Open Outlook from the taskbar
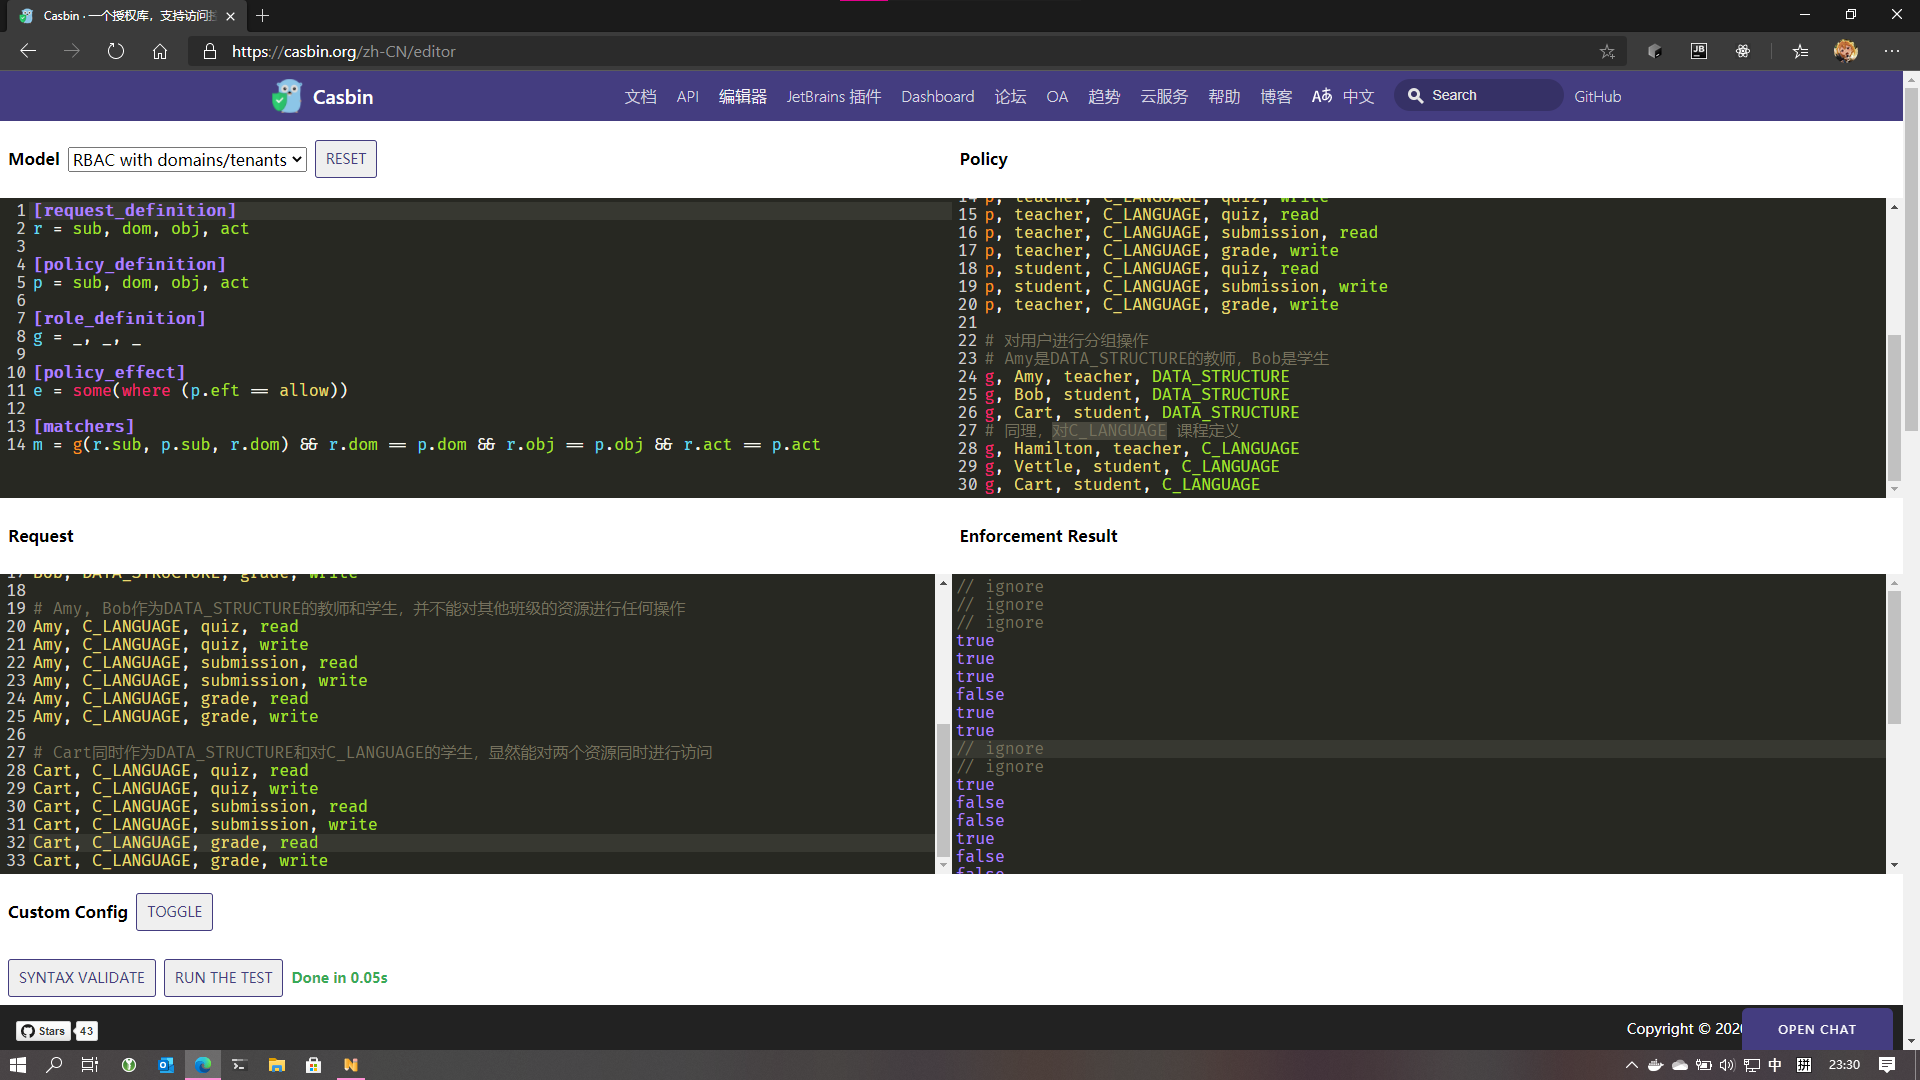 (166, 1065)
